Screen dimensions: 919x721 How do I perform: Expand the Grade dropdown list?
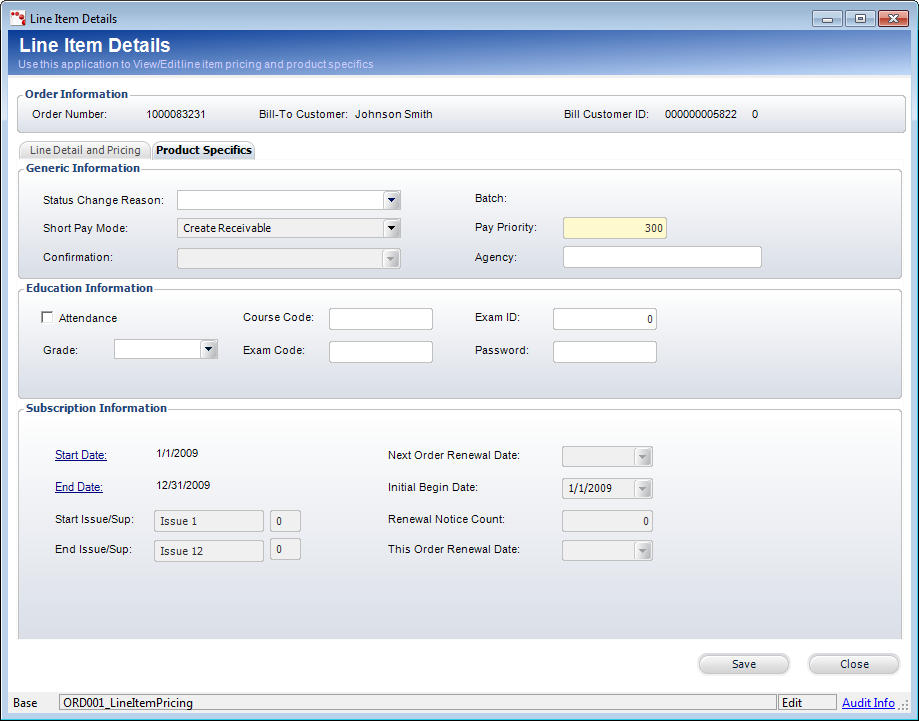pyautogui.click(x=209, y=349)
